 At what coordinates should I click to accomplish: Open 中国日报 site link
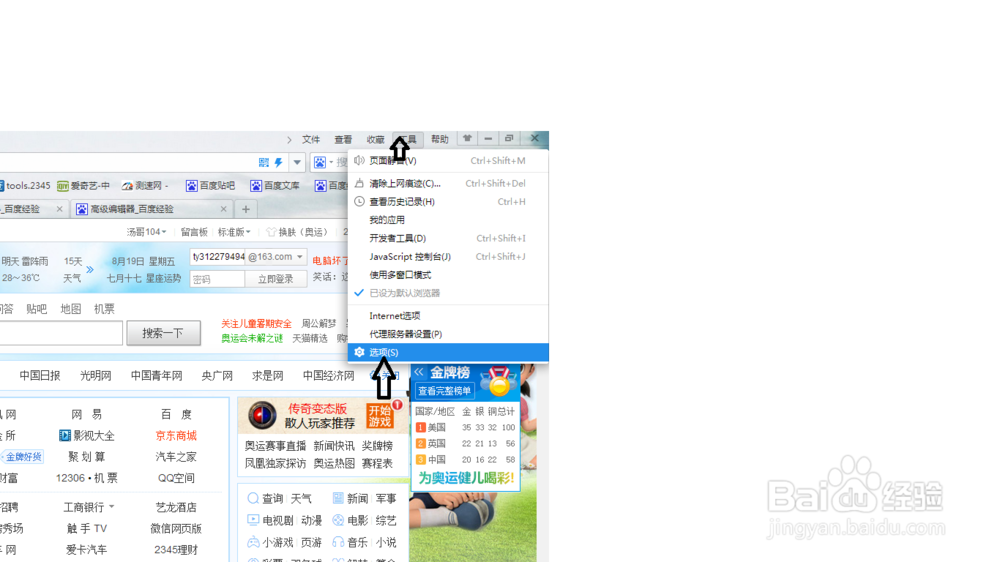coord(40,376)
